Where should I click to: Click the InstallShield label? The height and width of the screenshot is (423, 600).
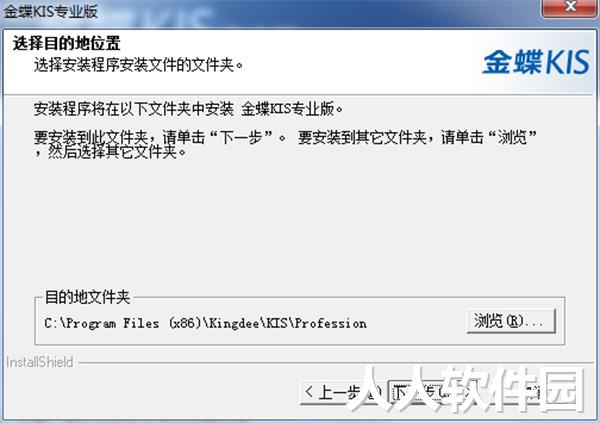click(x=40, y=362)
